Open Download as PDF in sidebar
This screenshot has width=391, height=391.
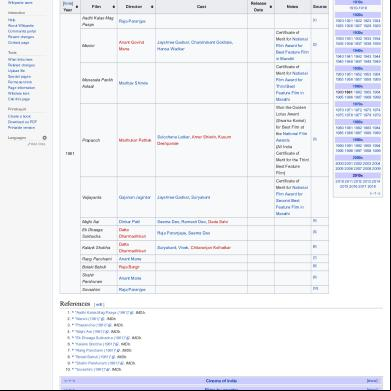tap(22, 122)
